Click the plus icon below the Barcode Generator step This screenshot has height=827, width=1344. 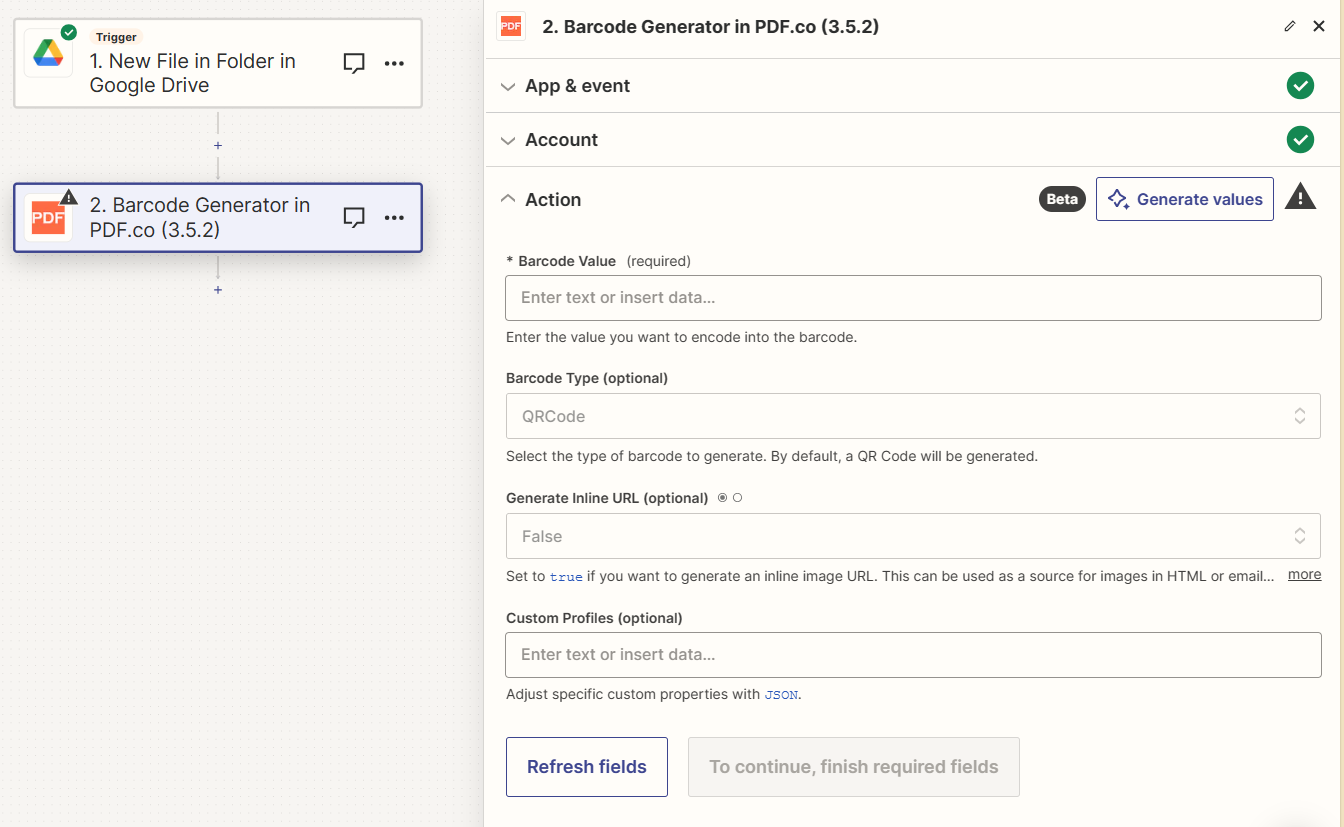pos(217,290)
